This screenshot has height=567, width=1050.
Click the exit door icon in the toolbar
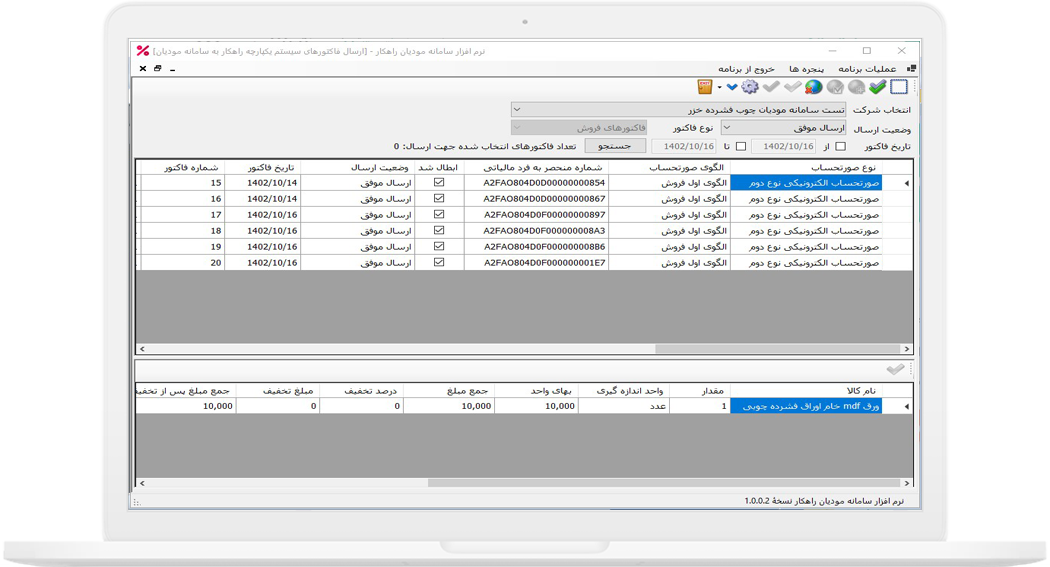tap(705, 86)
